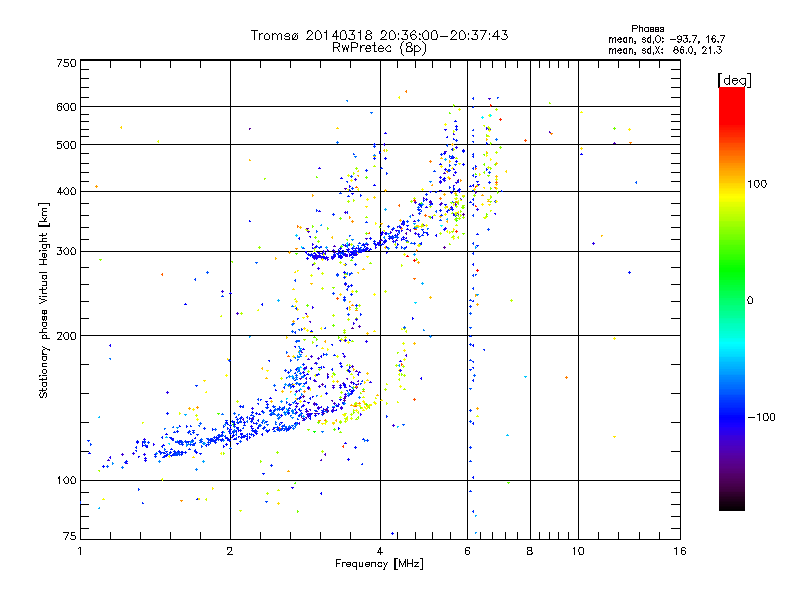
Task: Click the plot title "Tromsø 20140318 20:36:00-20:37:43"
Action: tap(379, 35)
